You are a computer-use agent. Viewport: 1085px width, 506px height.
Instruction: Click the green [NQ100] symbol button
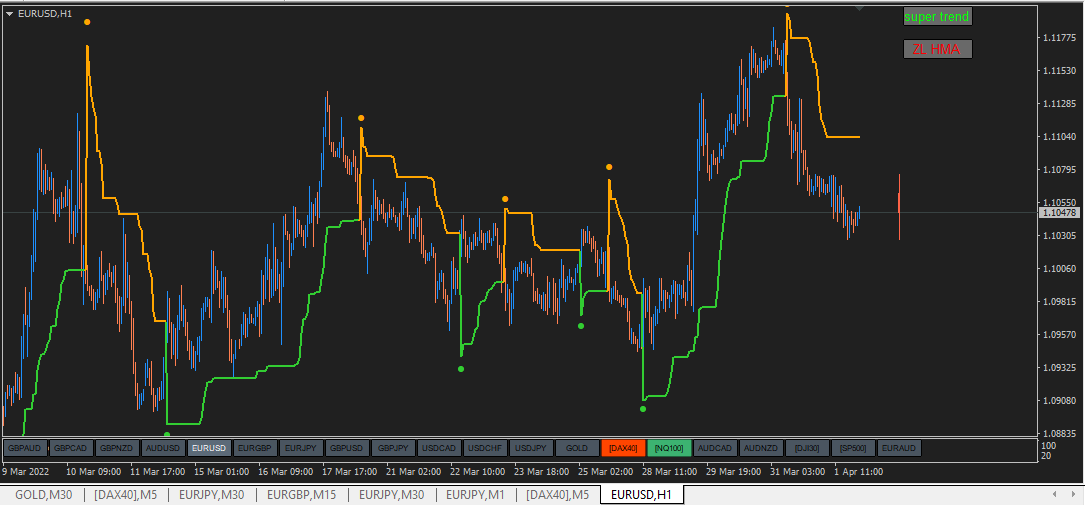(x=669, y=449)
